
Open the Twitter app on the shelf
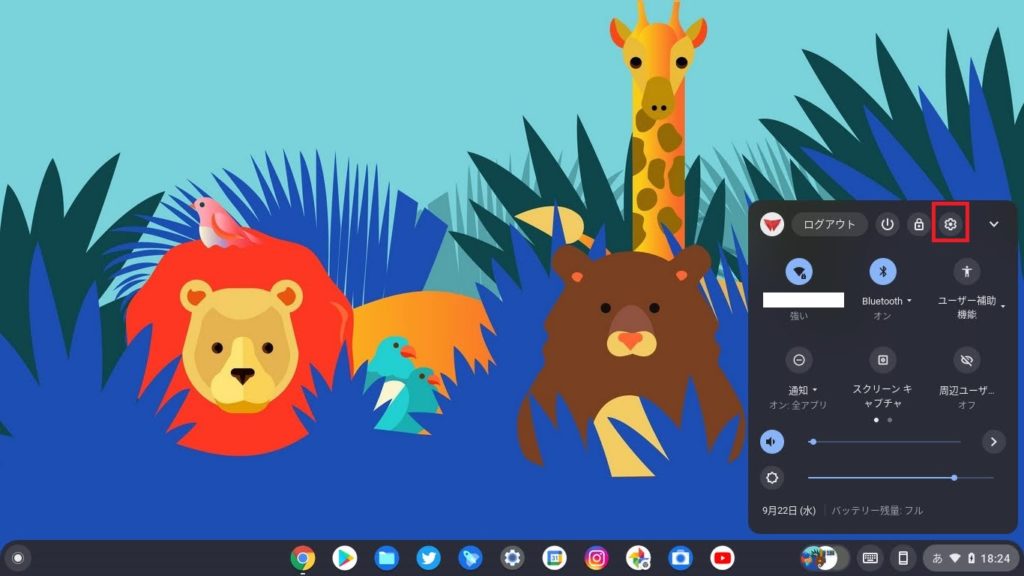click(429, 558)
